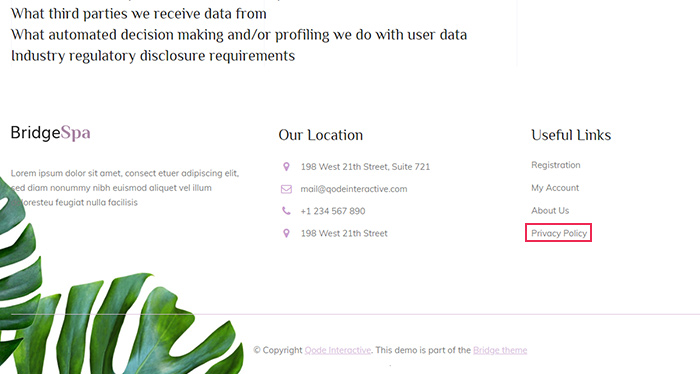700x374 pixels.
Task: Click the second 198 West 21st Street address
Action: tap(344, 233)
